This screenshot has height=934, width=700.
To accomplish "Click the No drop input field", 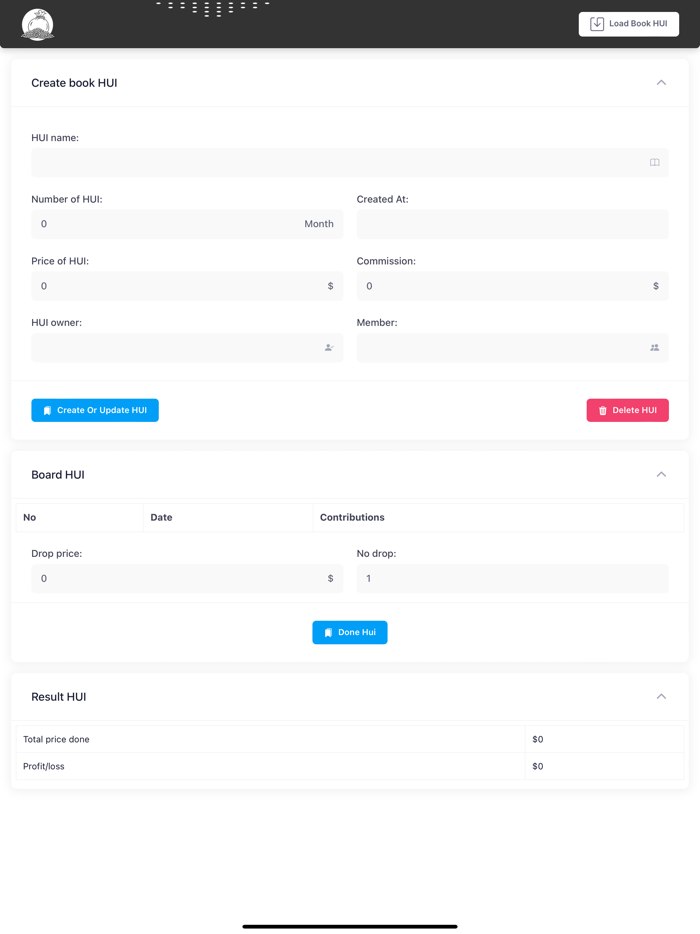I will [512, 578].
